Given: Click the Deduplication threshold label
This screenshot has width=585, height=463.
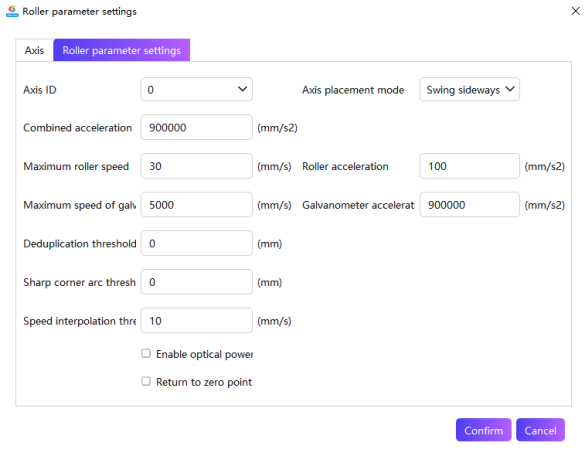Looking at the screenshot, I should 79,244.
